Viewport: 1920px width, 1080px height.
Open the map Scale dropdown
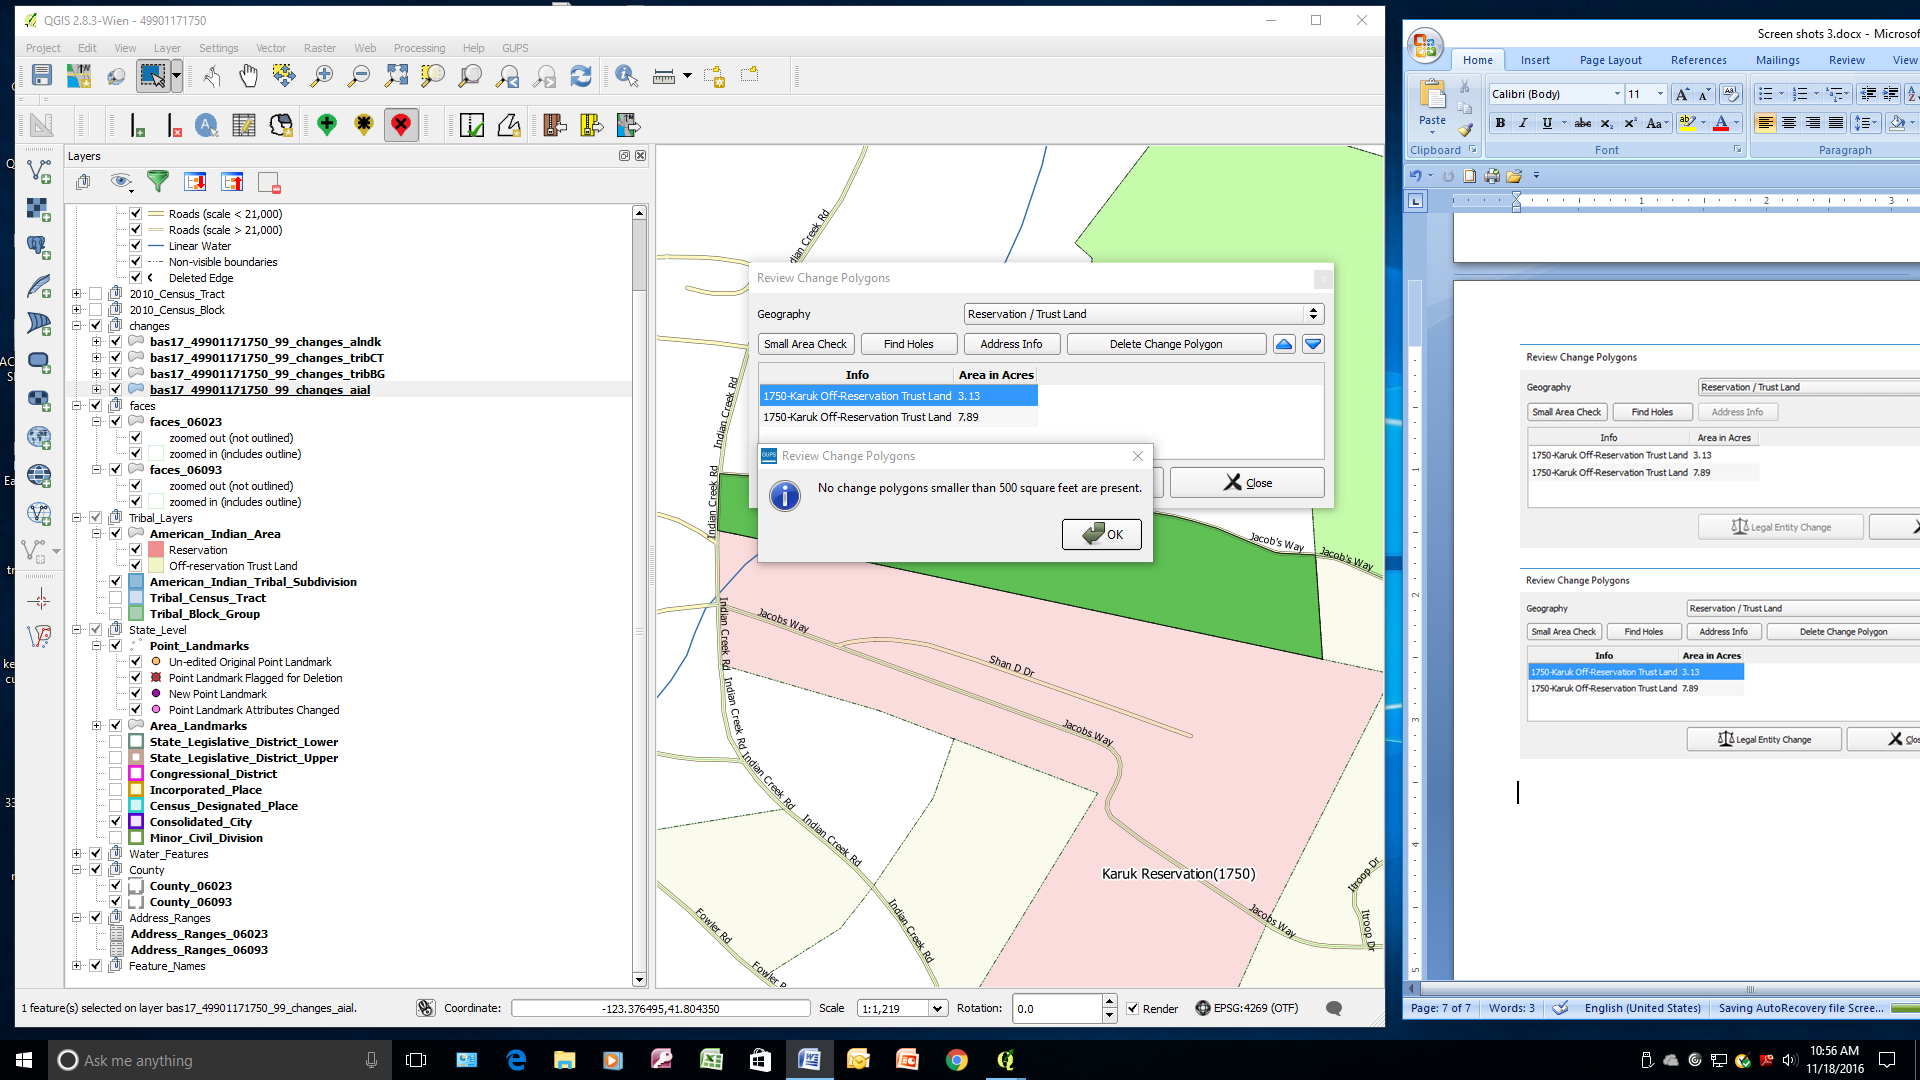click(937, 1008)
